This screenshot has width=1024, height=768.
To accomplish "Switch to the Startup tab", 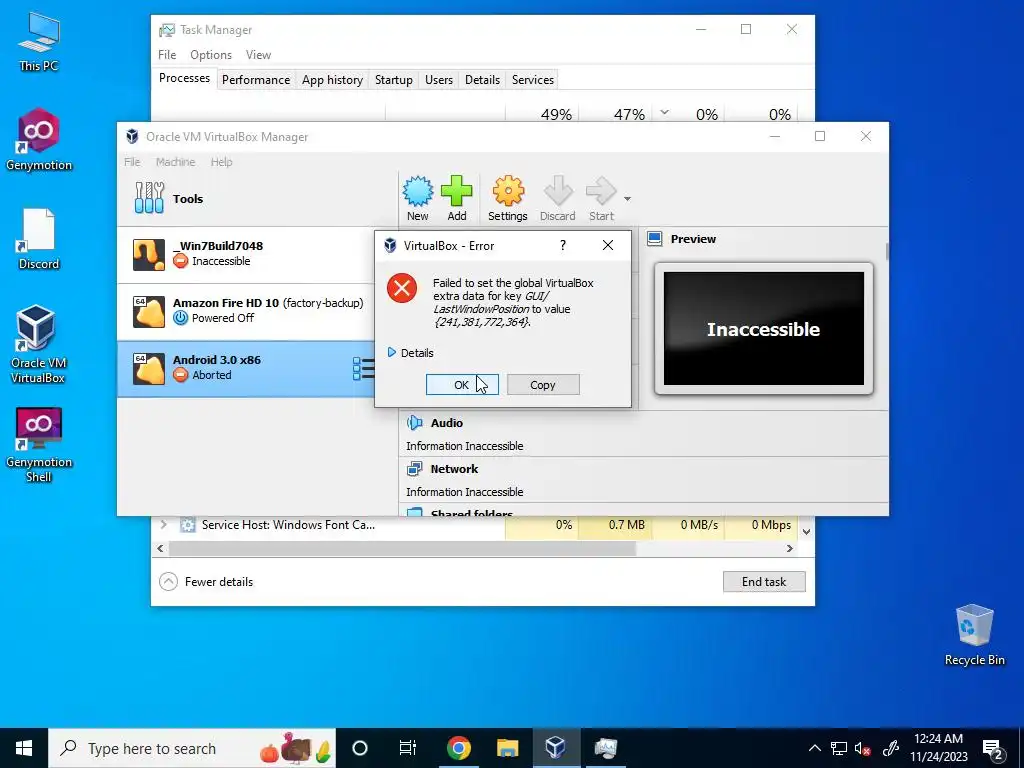I will tap(394, 80).
